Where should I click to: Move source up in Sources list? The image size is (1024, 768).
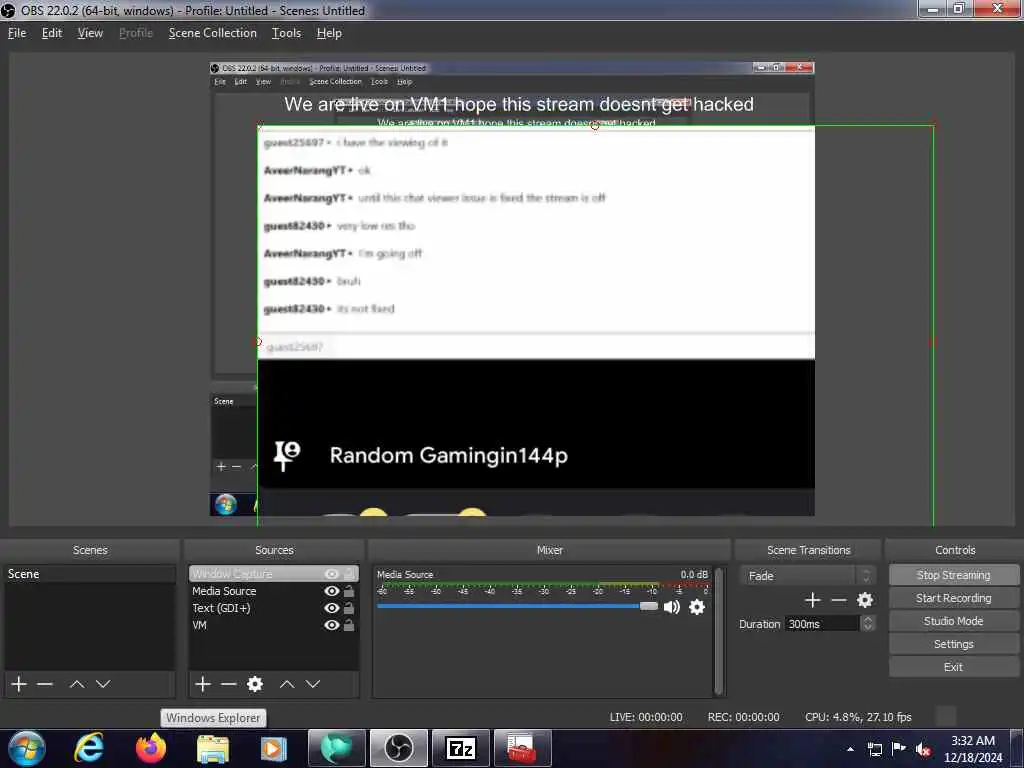[x=287, y=684]
